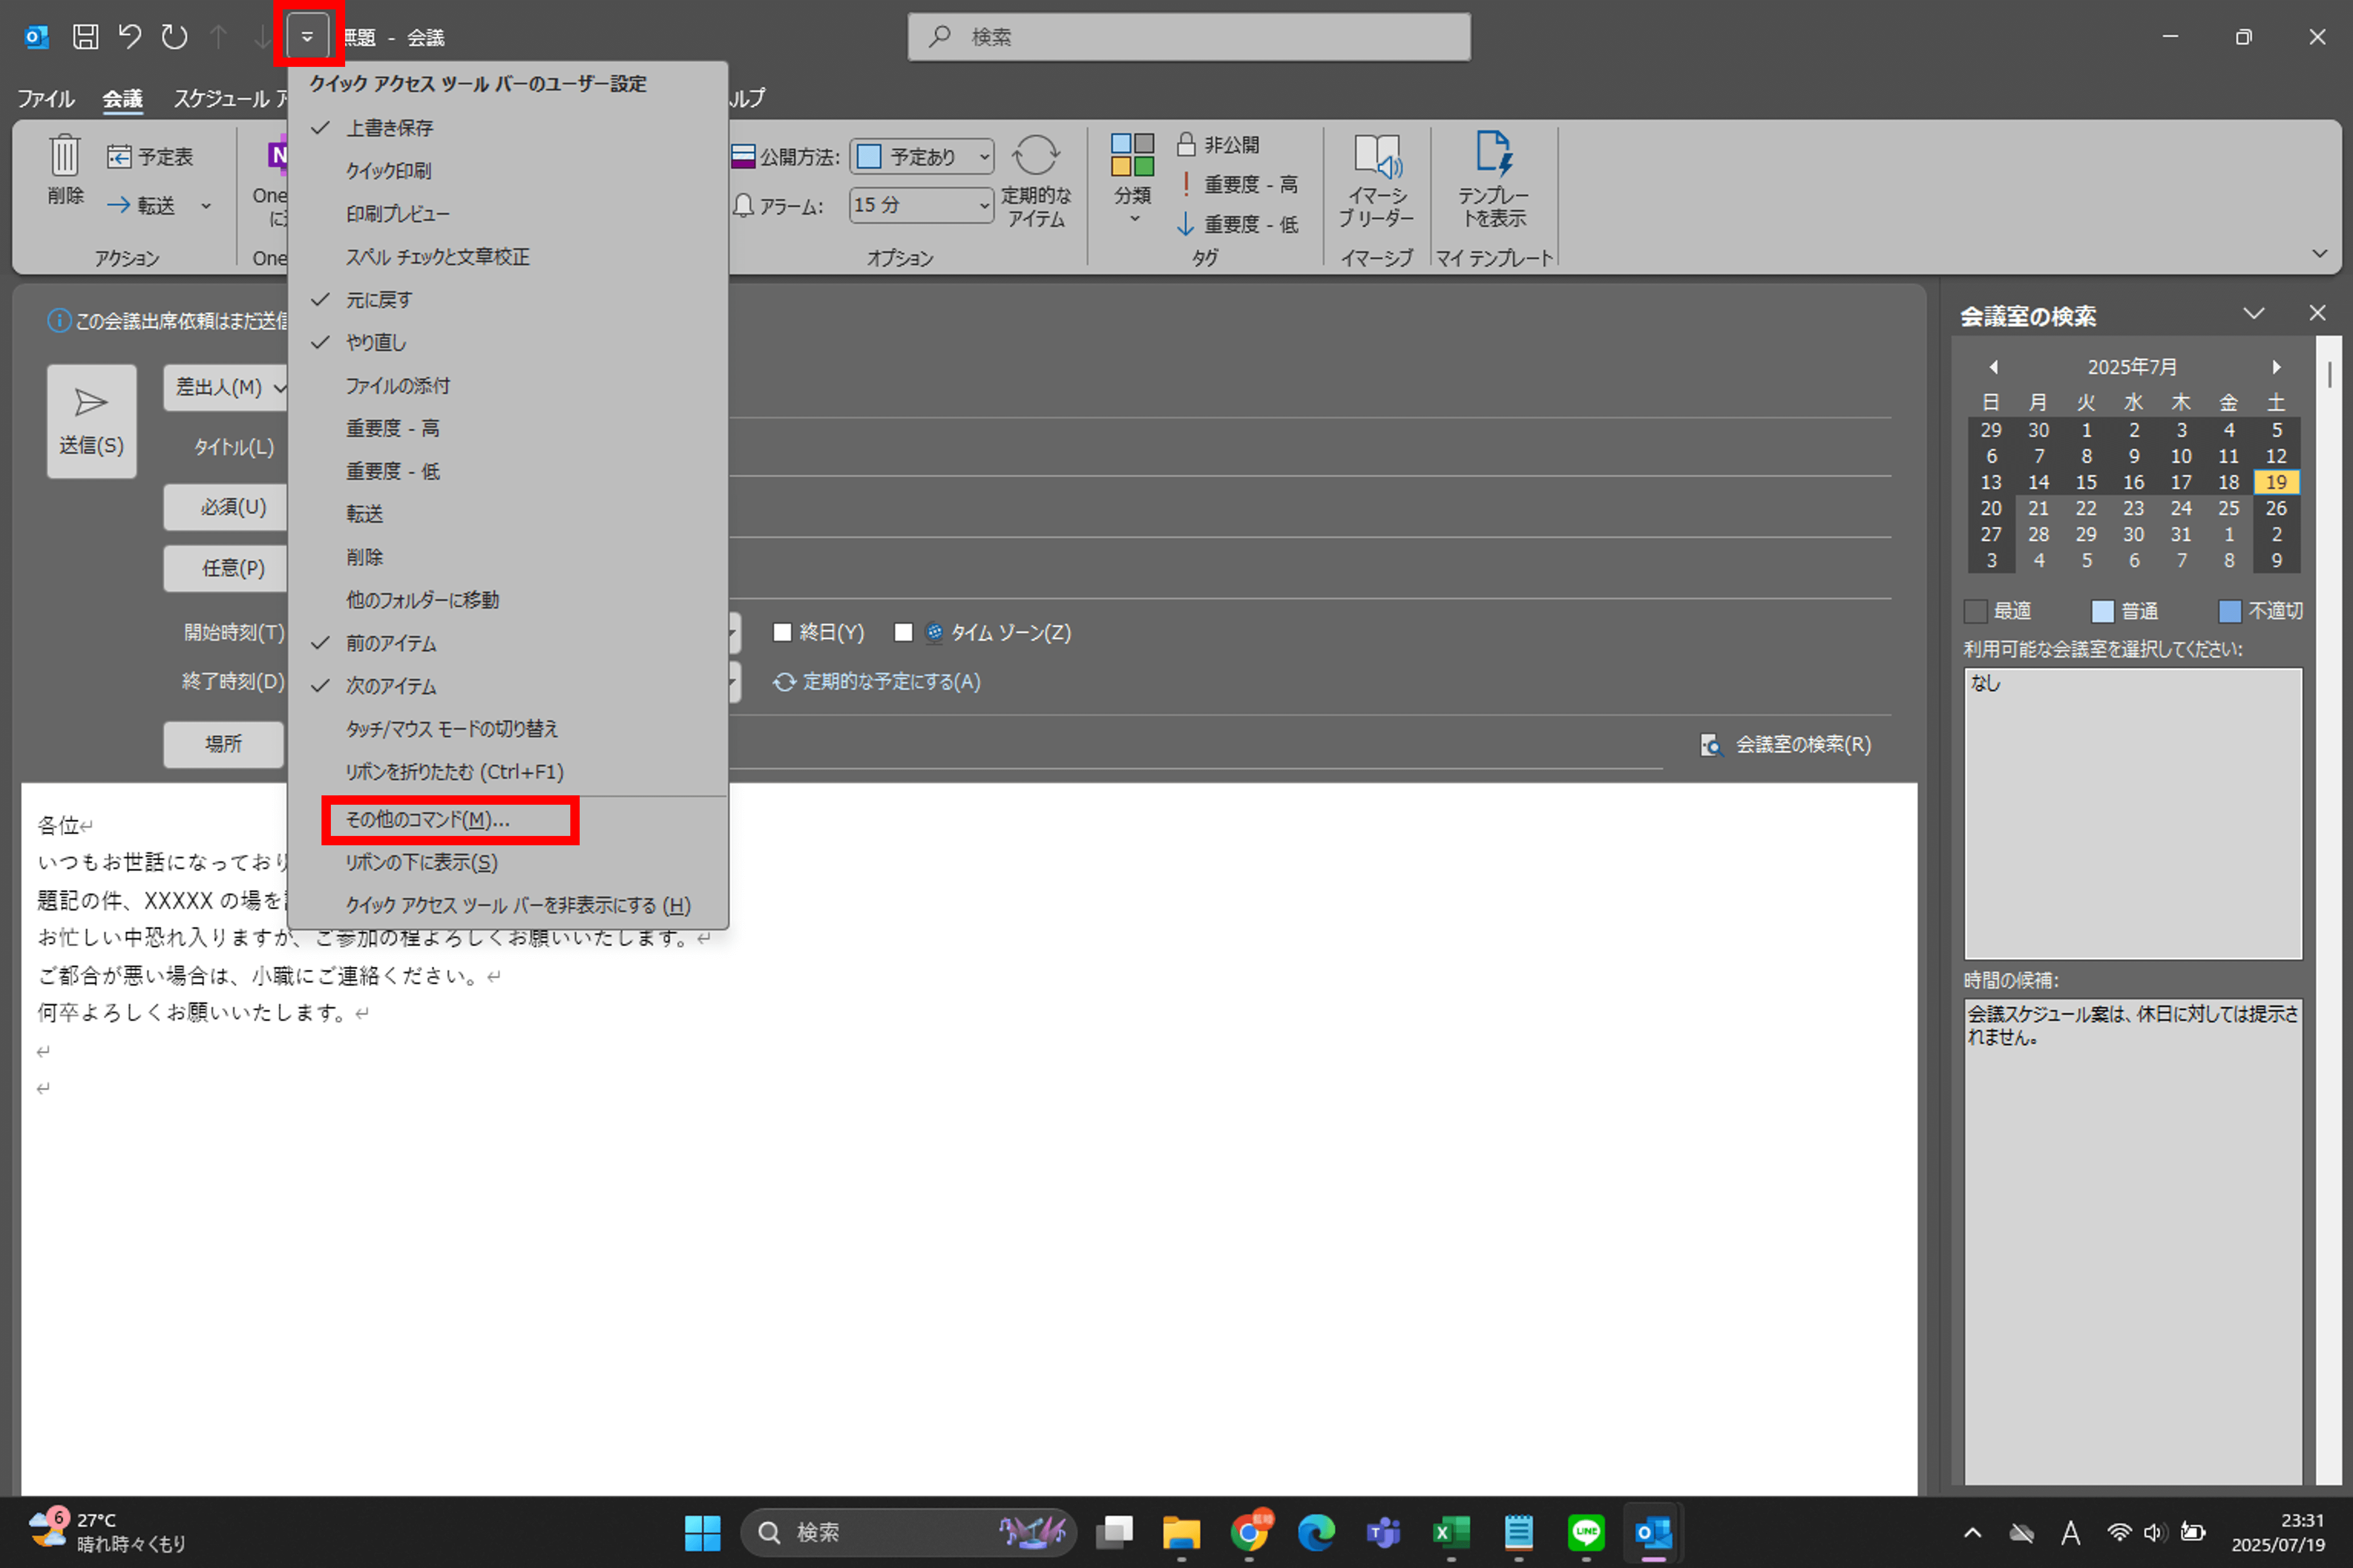Choose その他のコマンド(M)... menu item
This screenshot has height=1568, width=2353.
[x=507, y=820]
